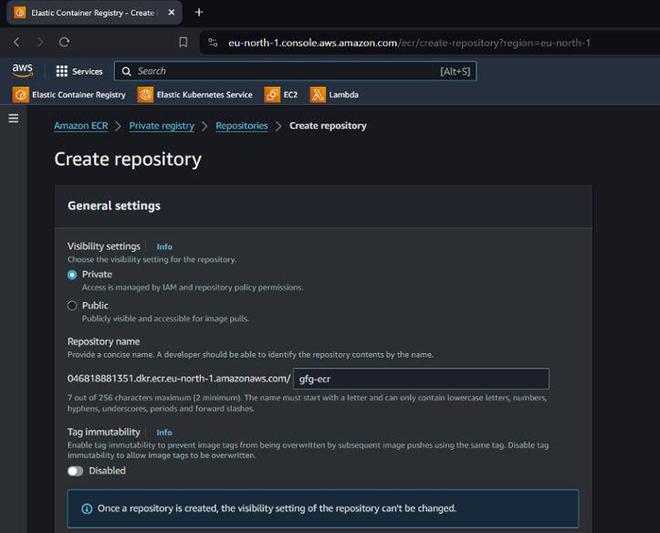Image resolution: width=660 pixels, height=533 pixels.
Task: Open Info link beside Tag immutability
Action: 164,432
